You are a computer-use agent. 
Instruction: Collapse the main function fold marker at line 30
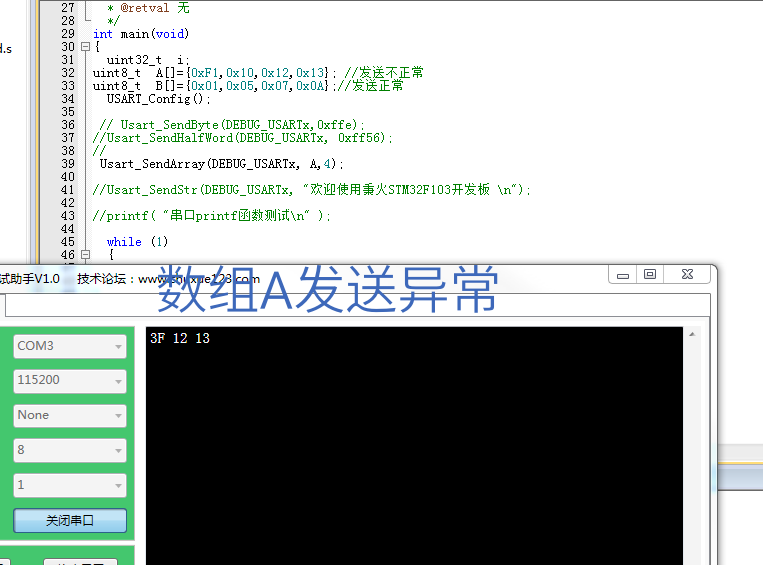tap(84, 47)
